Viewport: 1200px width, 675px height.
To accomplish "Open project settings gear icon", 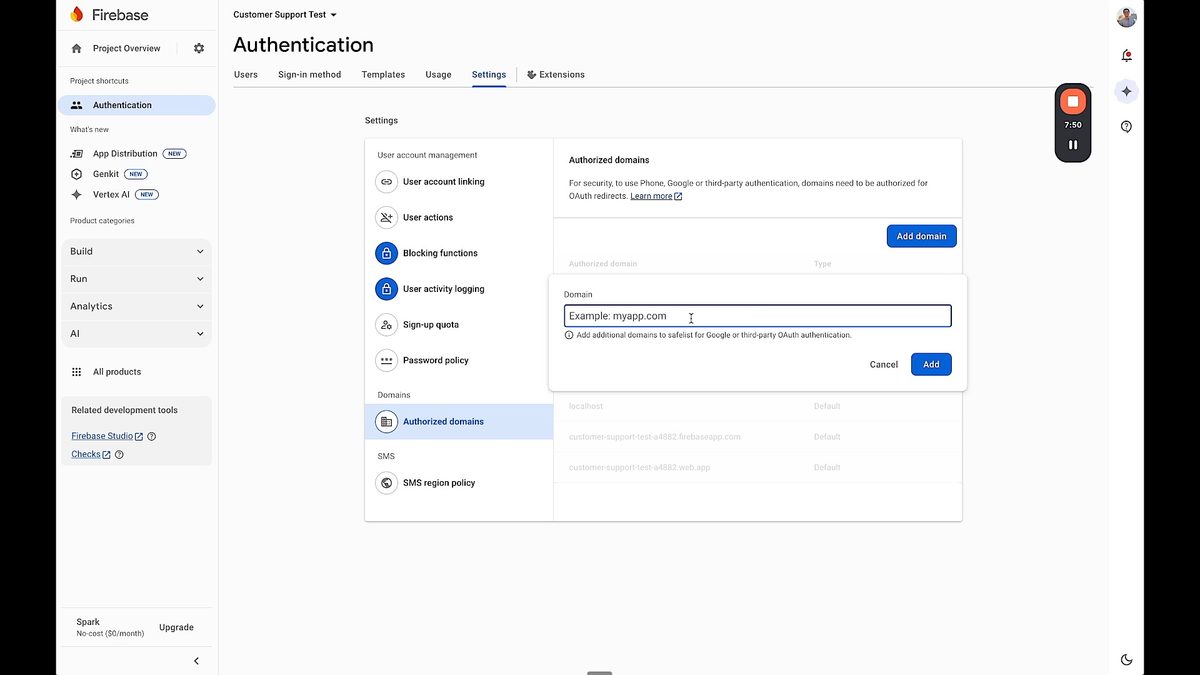I will coord(199,48).
